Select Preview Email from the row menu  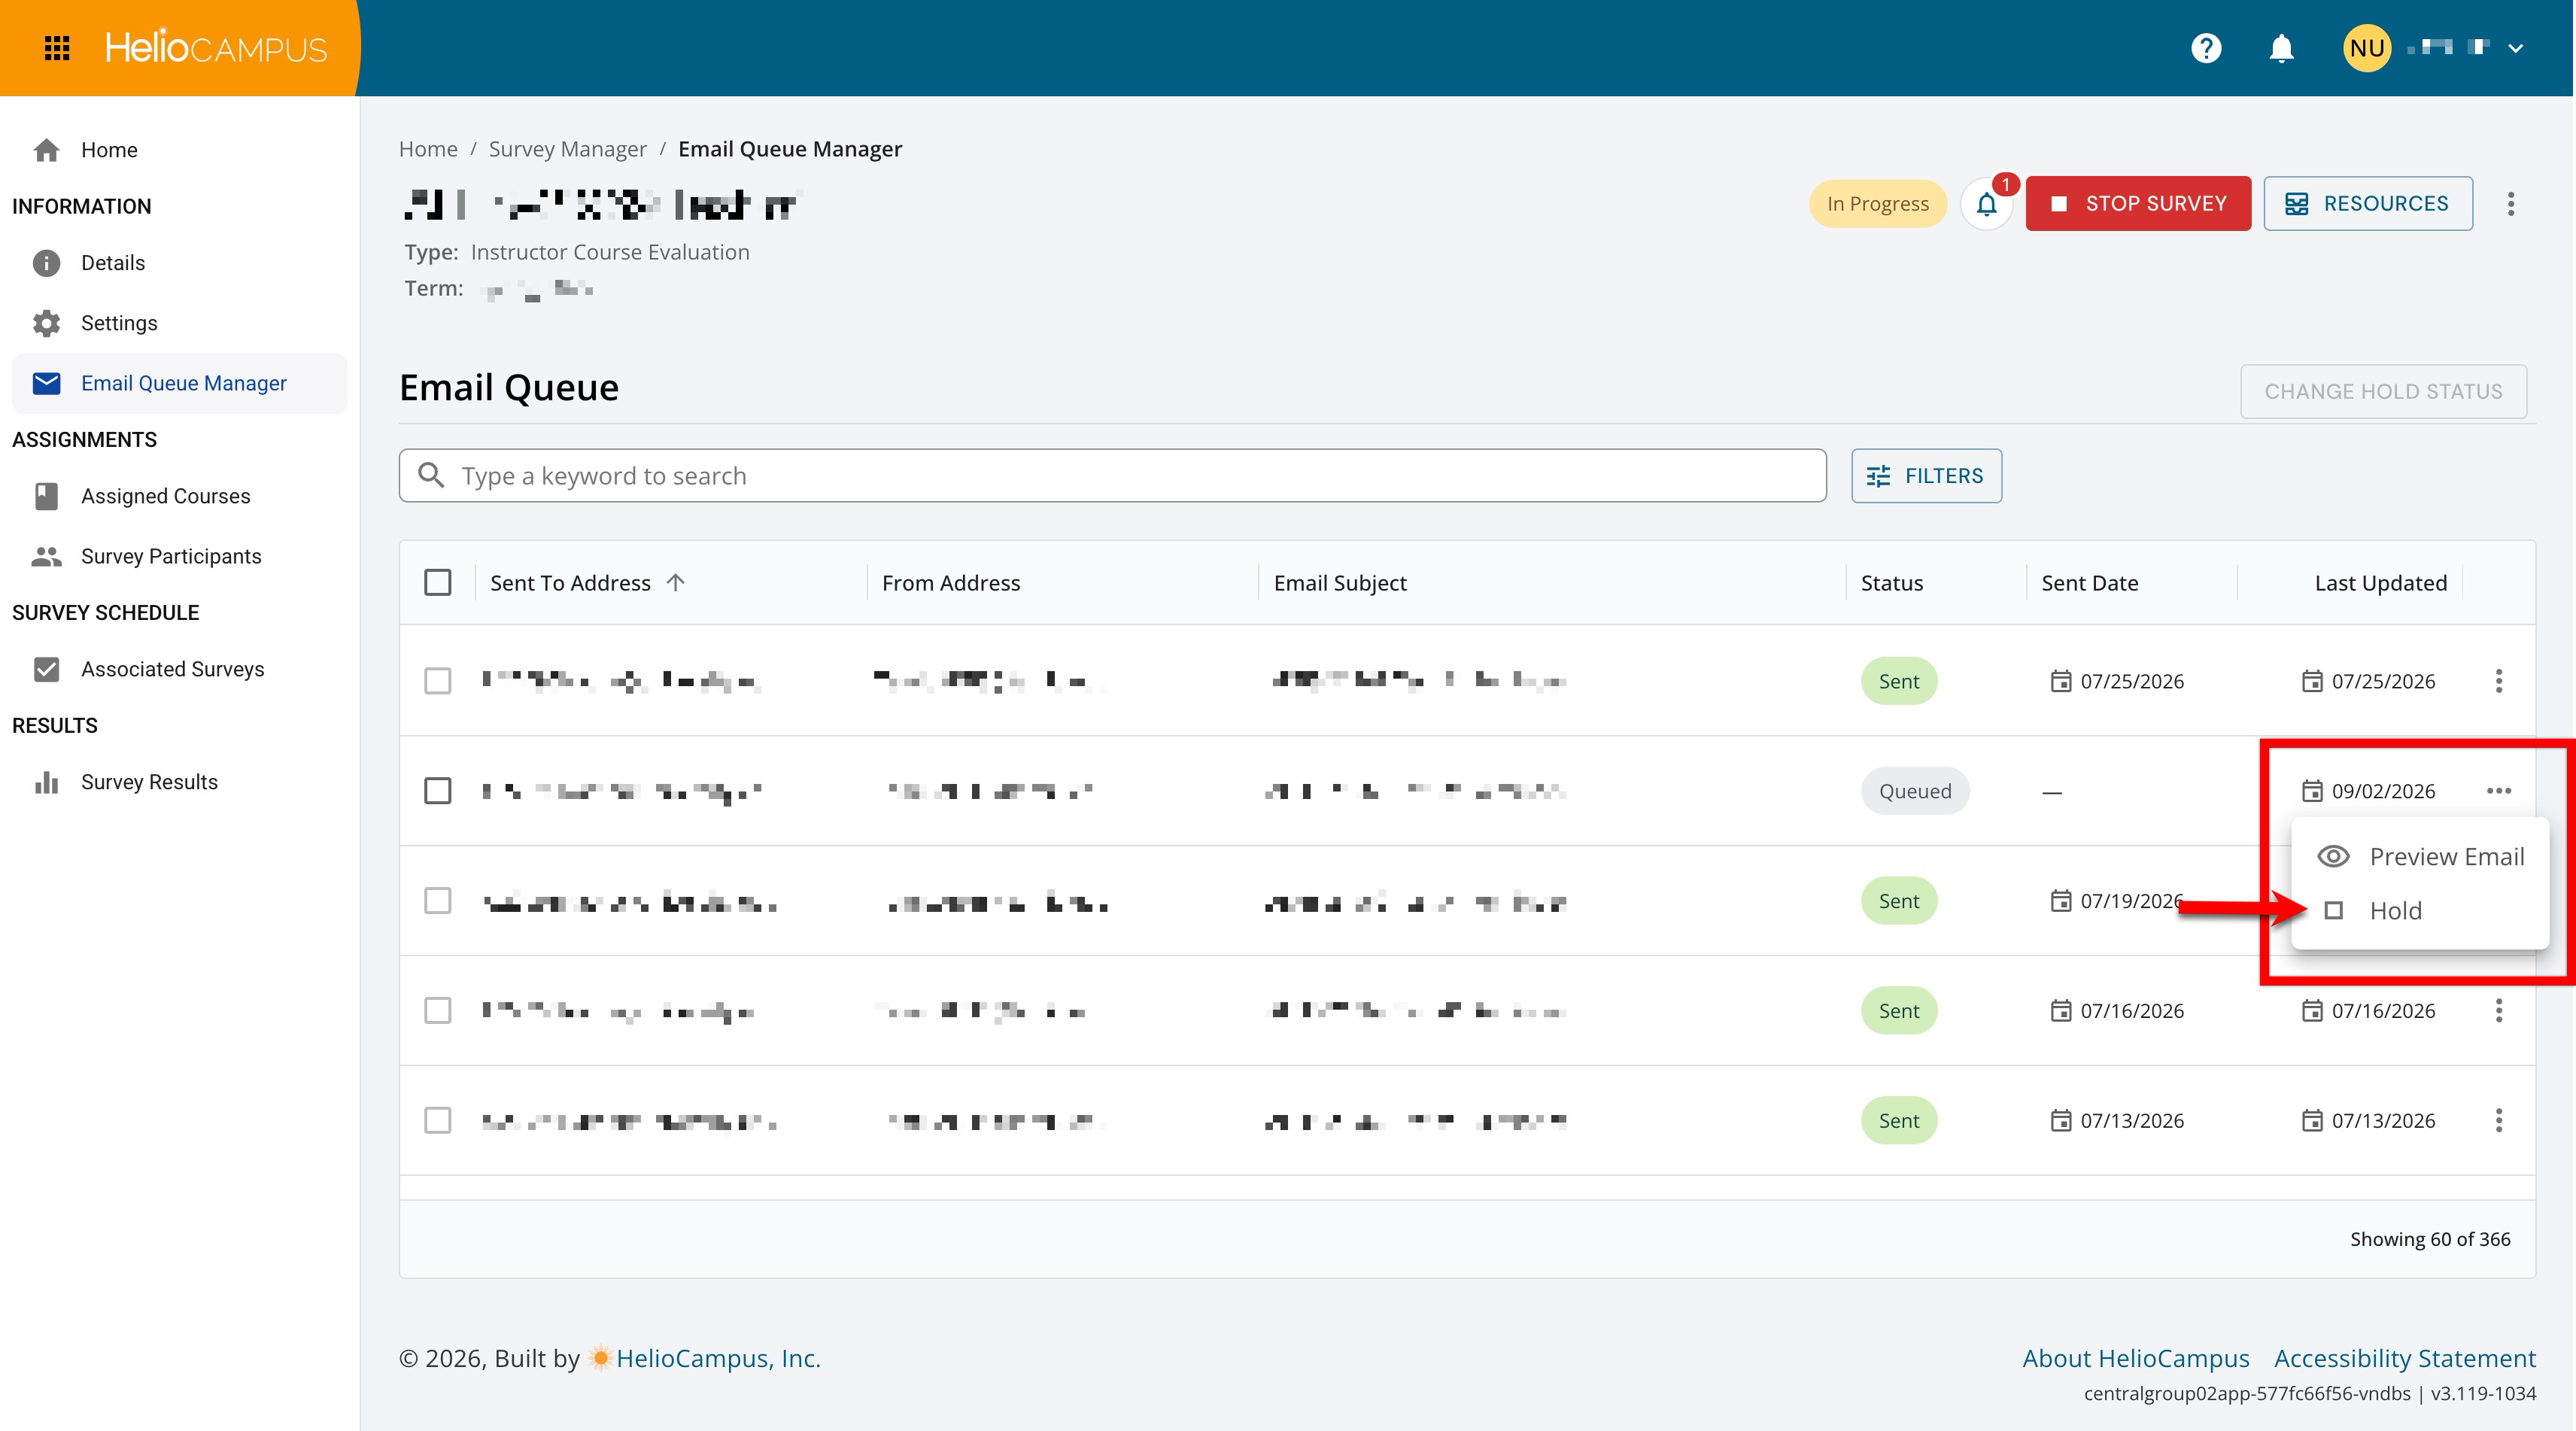(x=2420, y=856)
